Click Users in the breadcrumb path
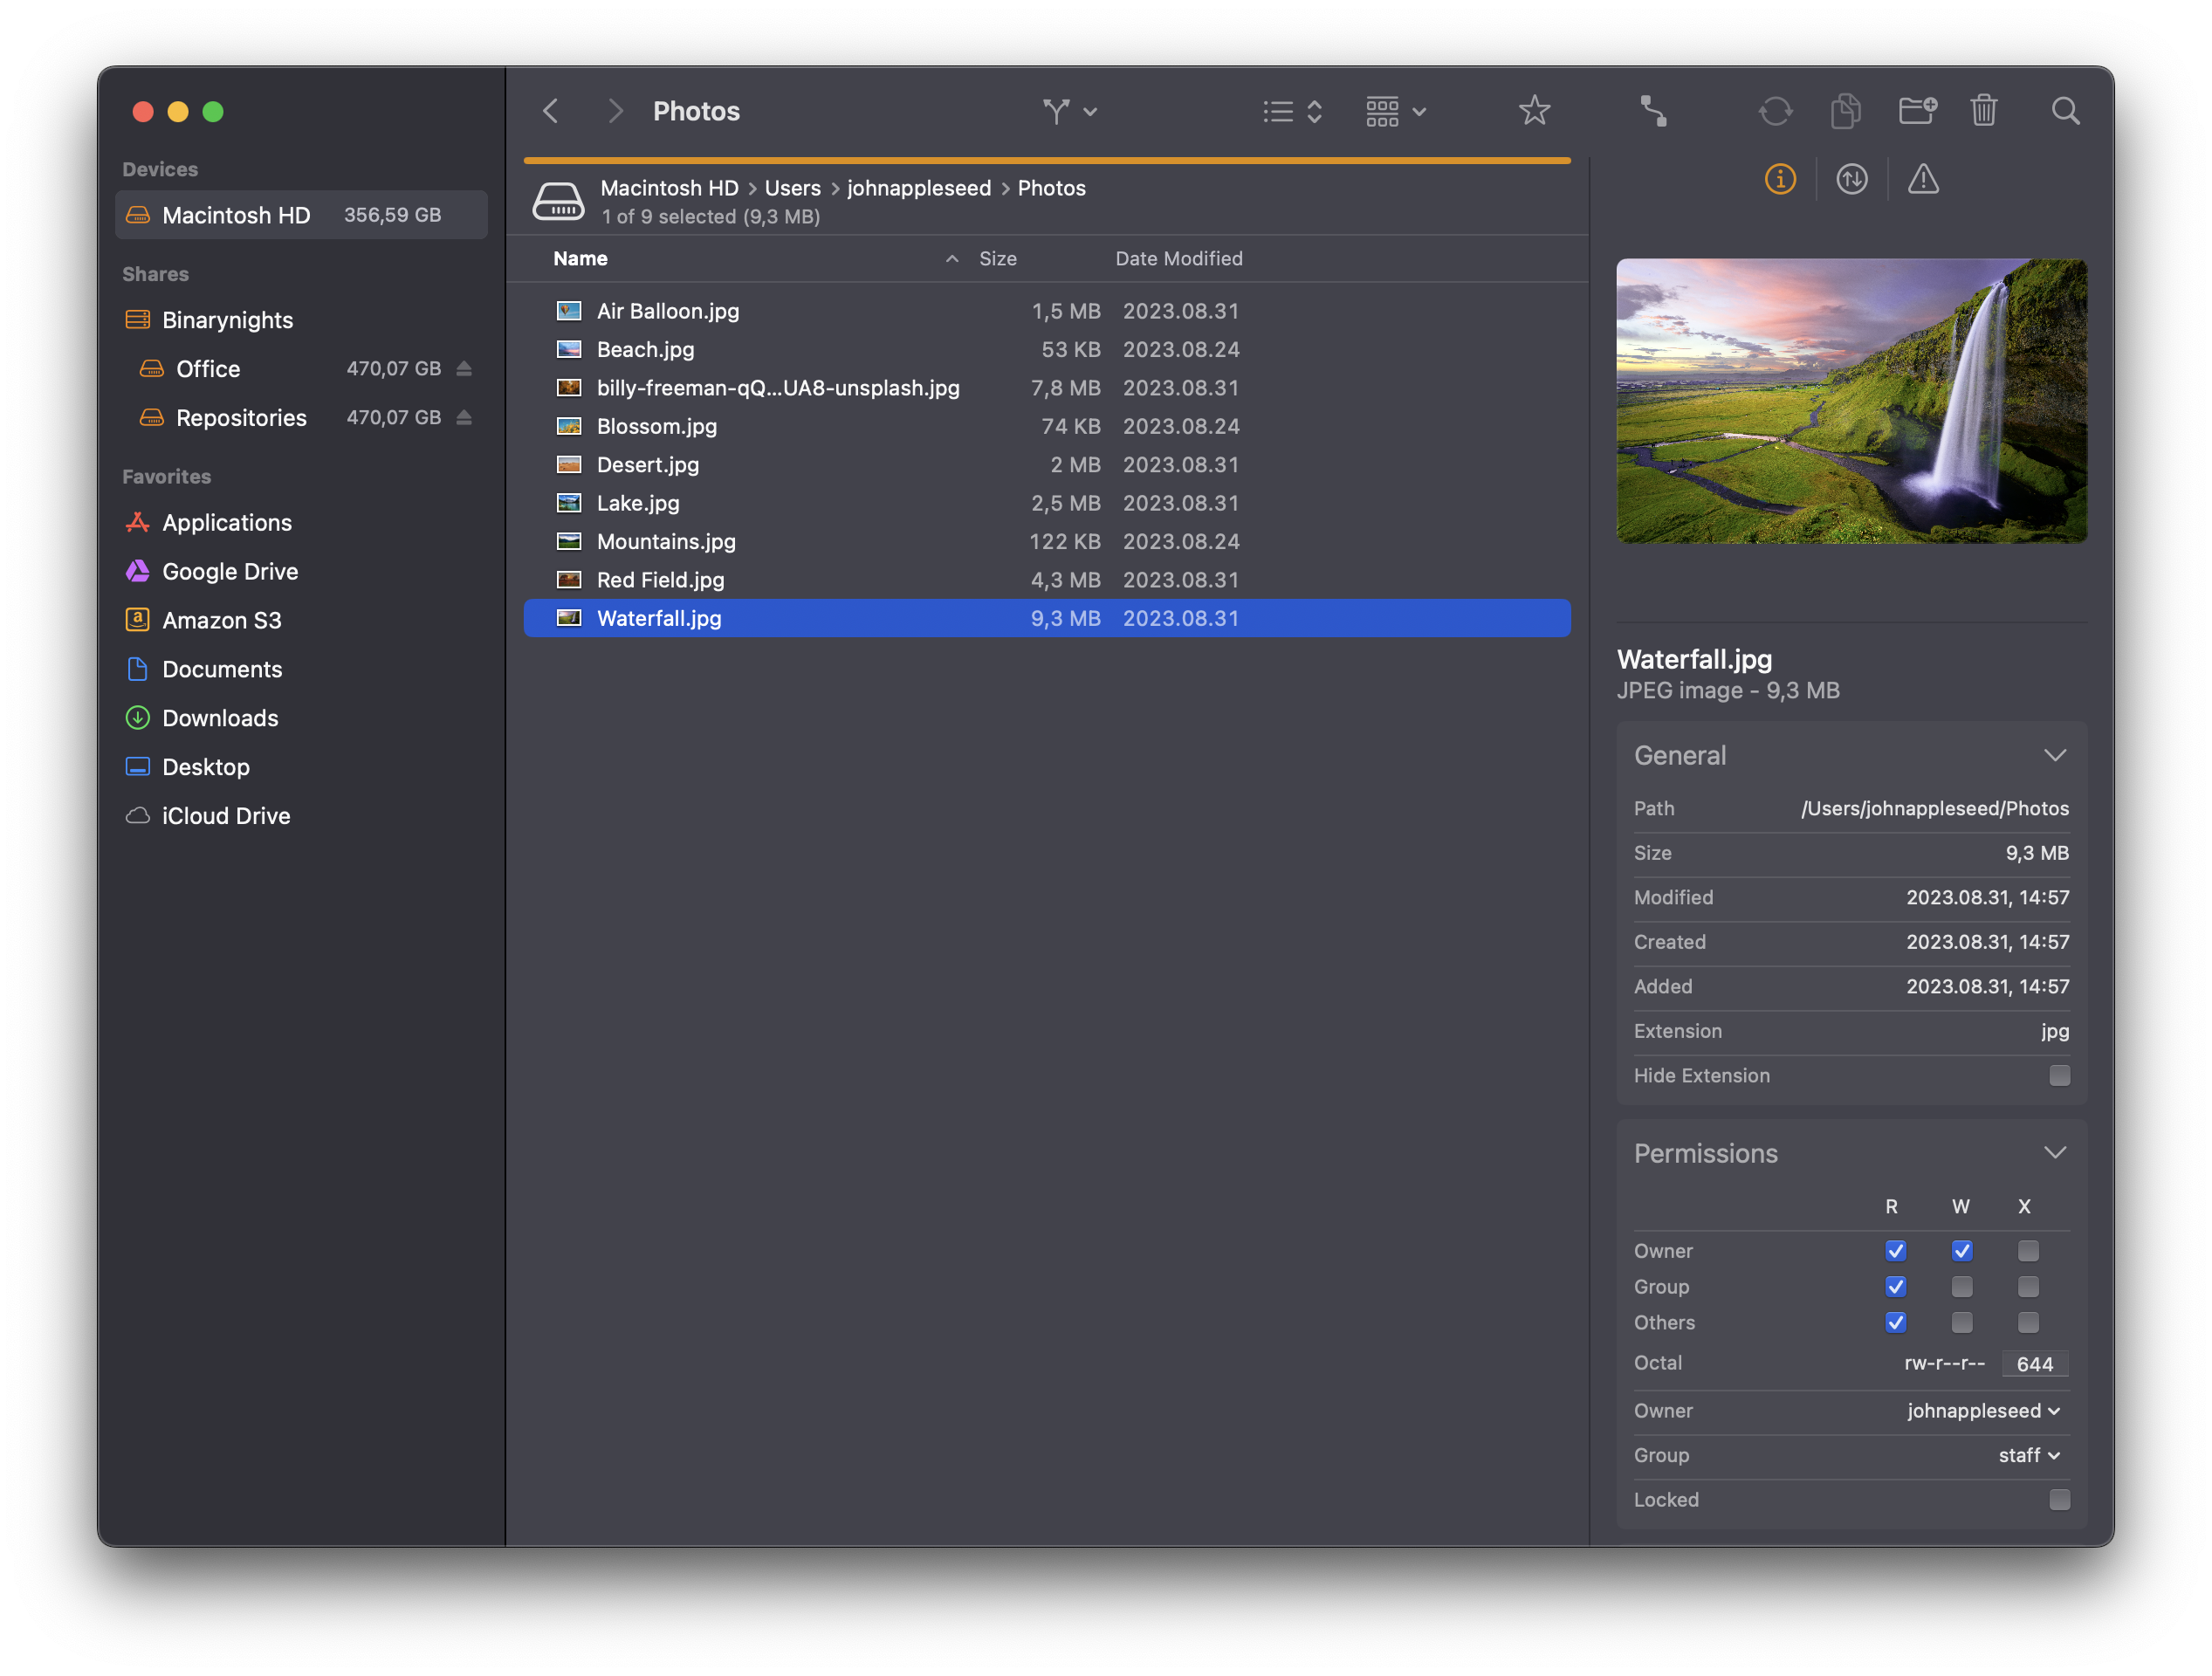The height and width of the screenshot is (1676, 2212). pyautogui.click(x=792, y=188)
